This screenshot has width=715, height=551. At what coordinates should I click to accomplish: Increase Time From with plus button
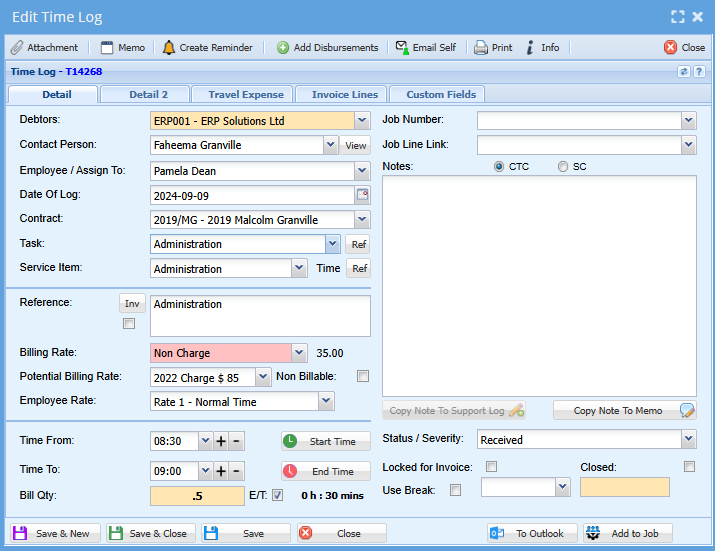click(221, 441)
